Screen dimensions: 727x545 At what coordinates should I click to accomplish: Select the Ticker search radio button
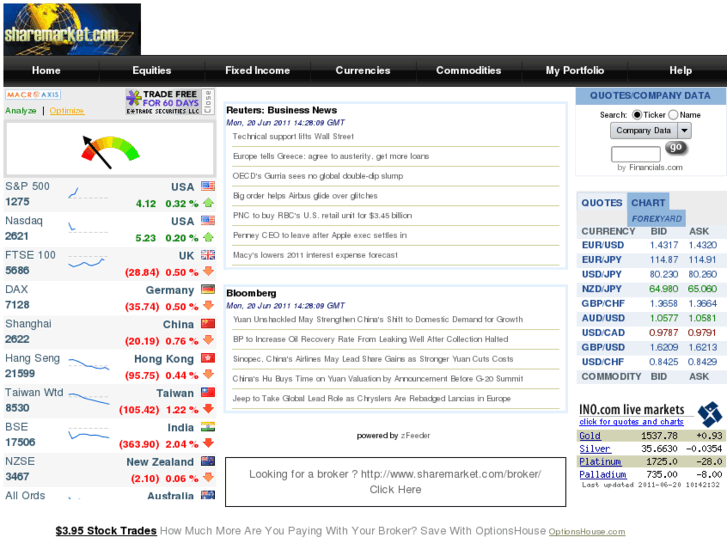[x=637, y=115]
